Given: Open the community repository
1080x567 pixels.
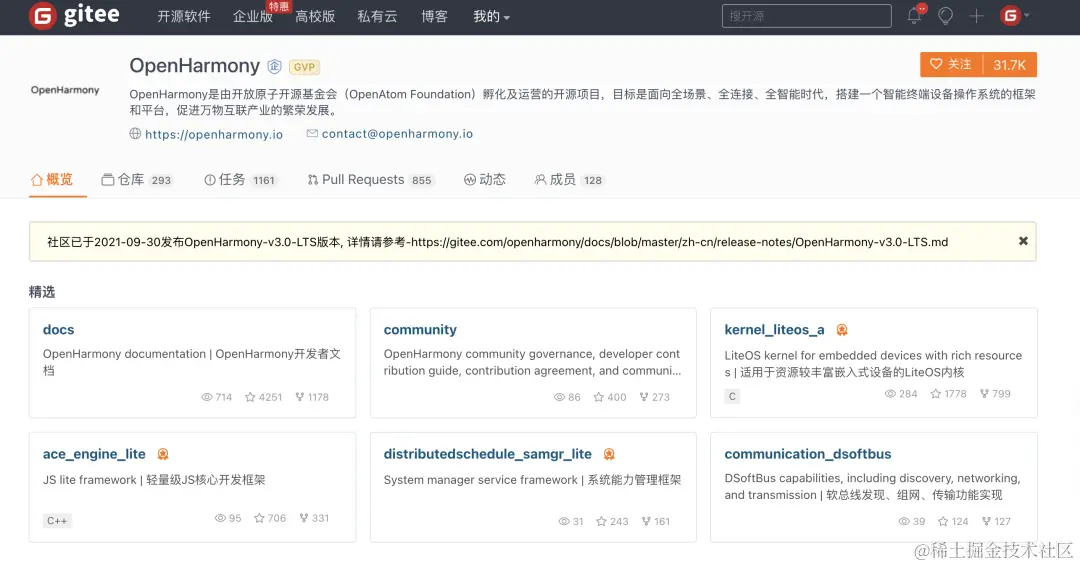Looking at the screenshot, I should click(420, 330).
